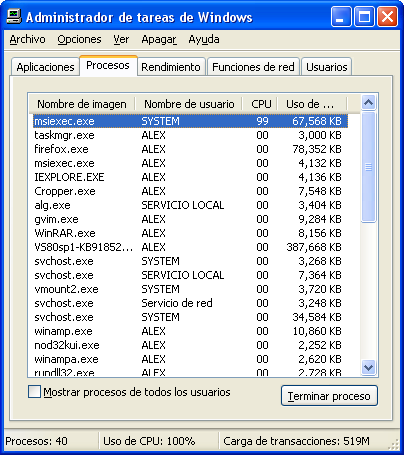This screenshot has height=455, width=404.
Task: Select the winamp.exe process row
Action: pyautogui.click(x=191, y=331)
